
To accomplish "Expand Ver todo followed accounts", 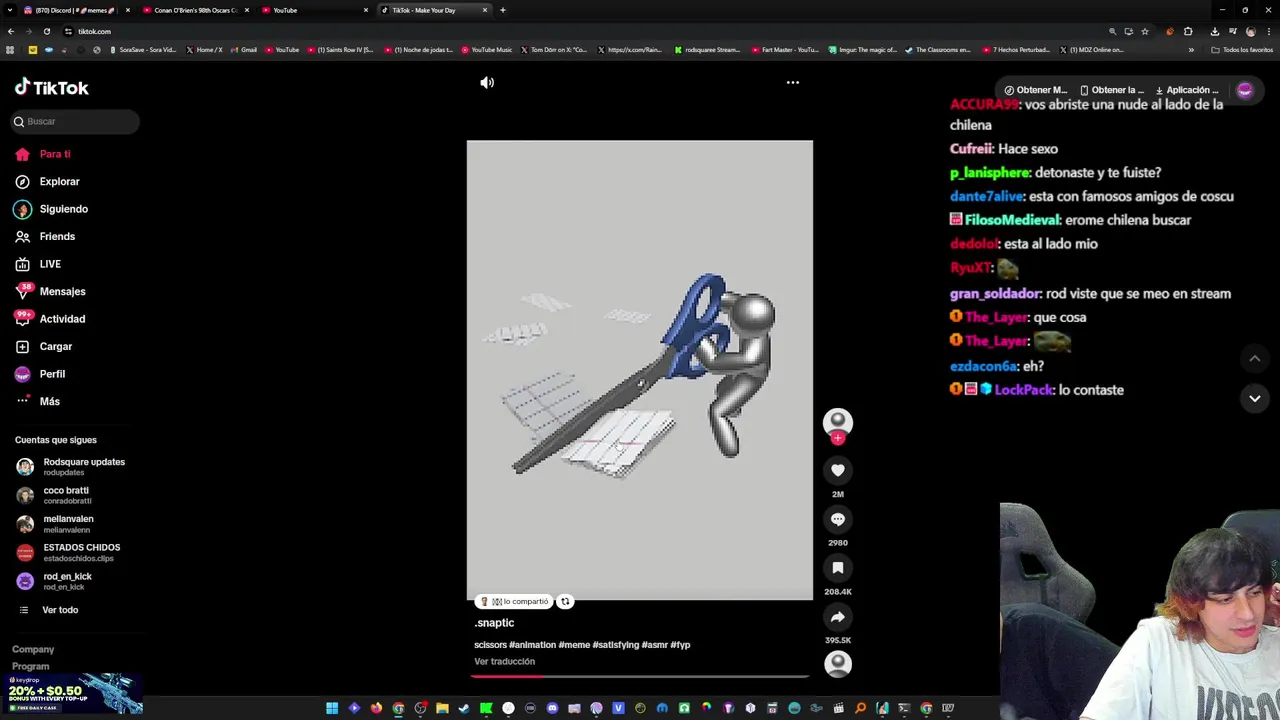I will (x=60, y=610).
